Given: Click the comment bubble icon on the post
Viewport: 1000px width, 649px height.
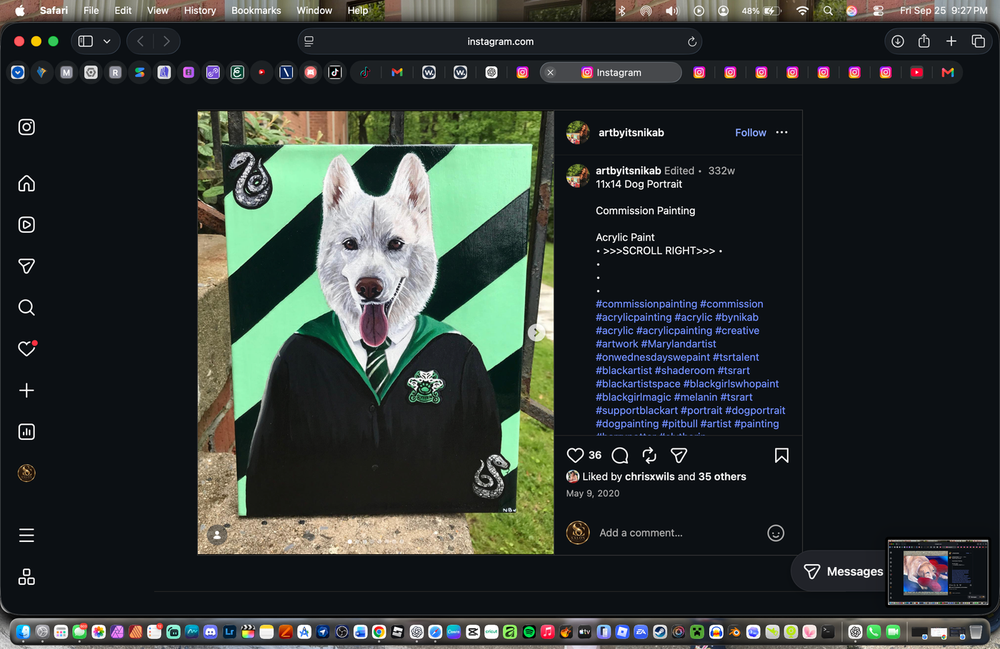Looking at the screenshot, I should [x=620, y=455].
